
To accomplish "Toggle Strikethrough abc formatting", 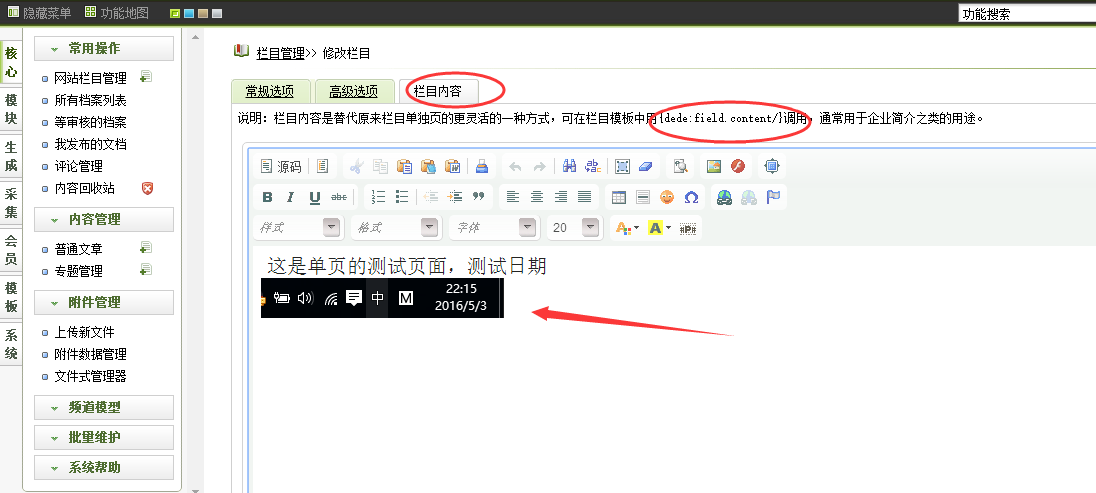I will click(339, 197).
